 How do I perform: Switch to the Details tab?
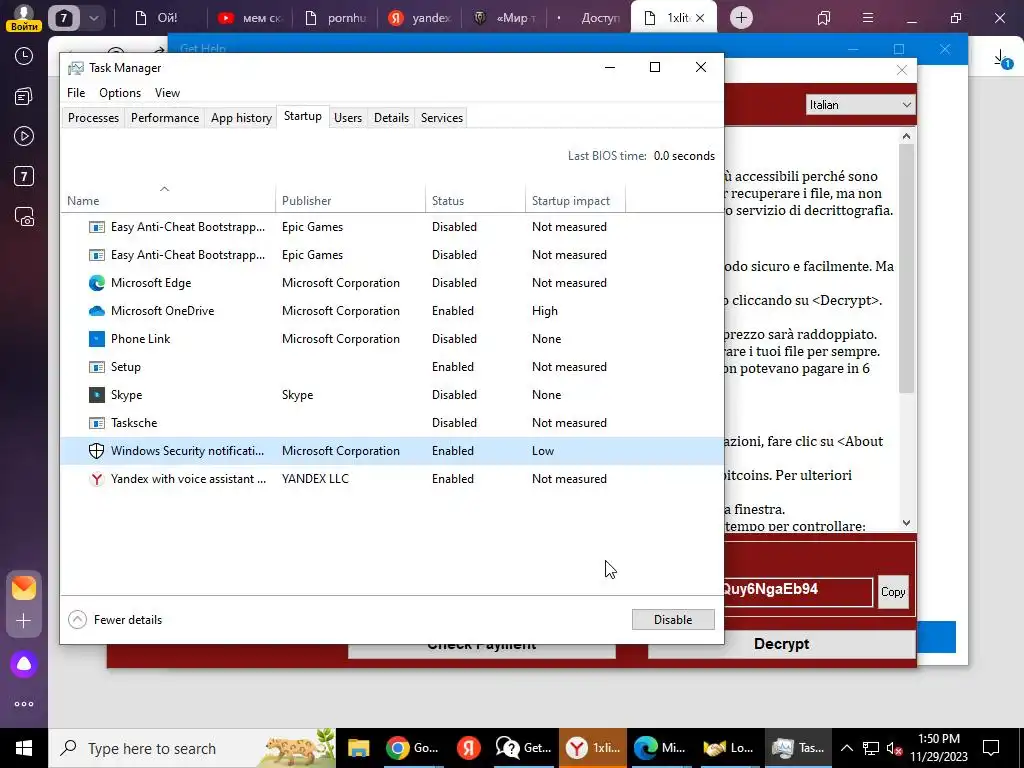[x=391, y=118]
